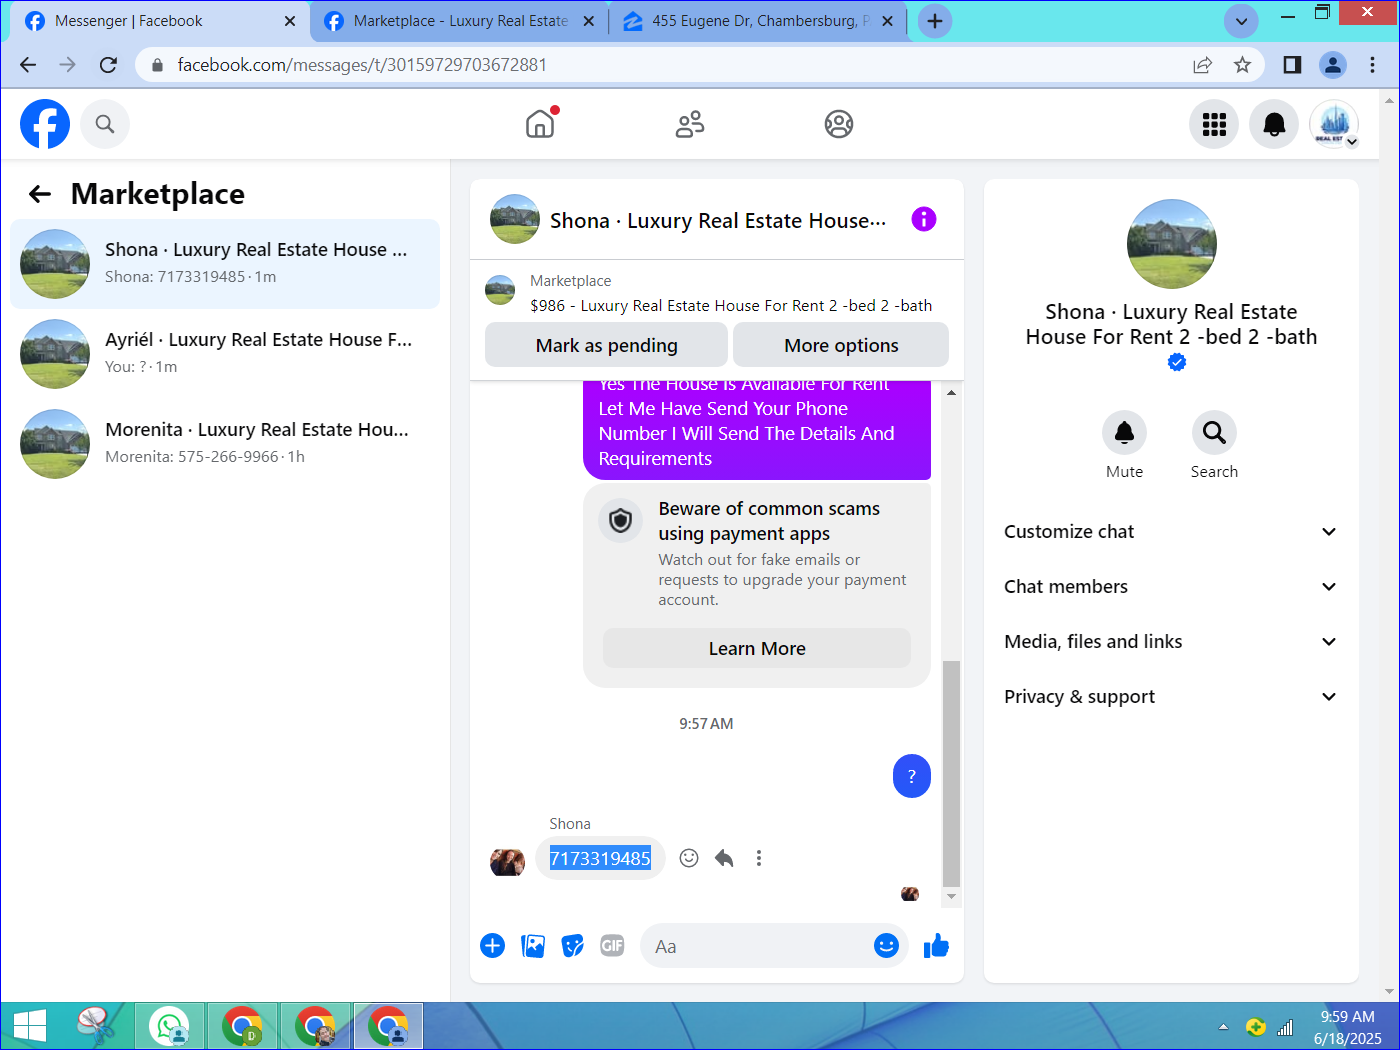Expand Chat members section

click(1171, 587)
